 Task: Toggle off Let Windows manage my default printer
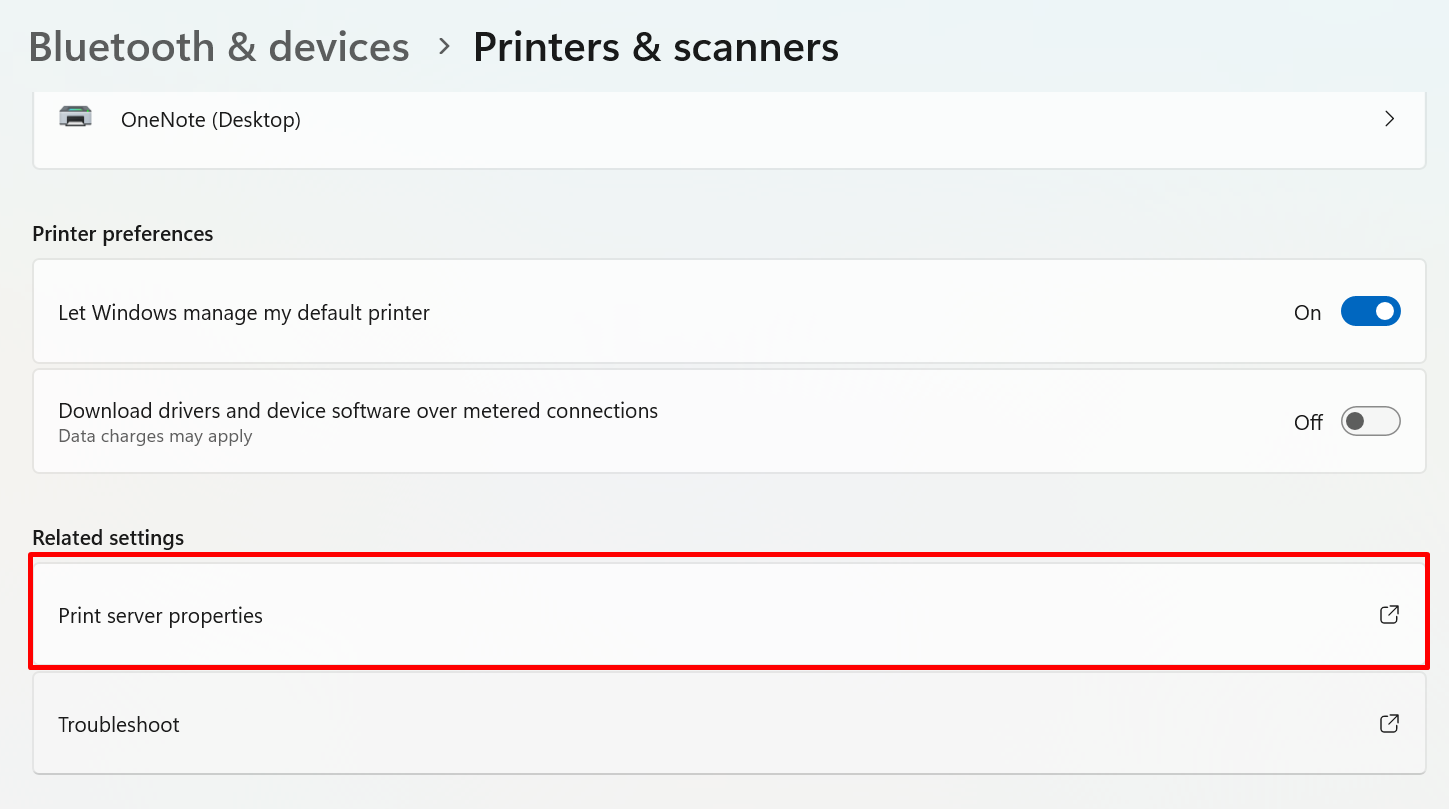1370,311
